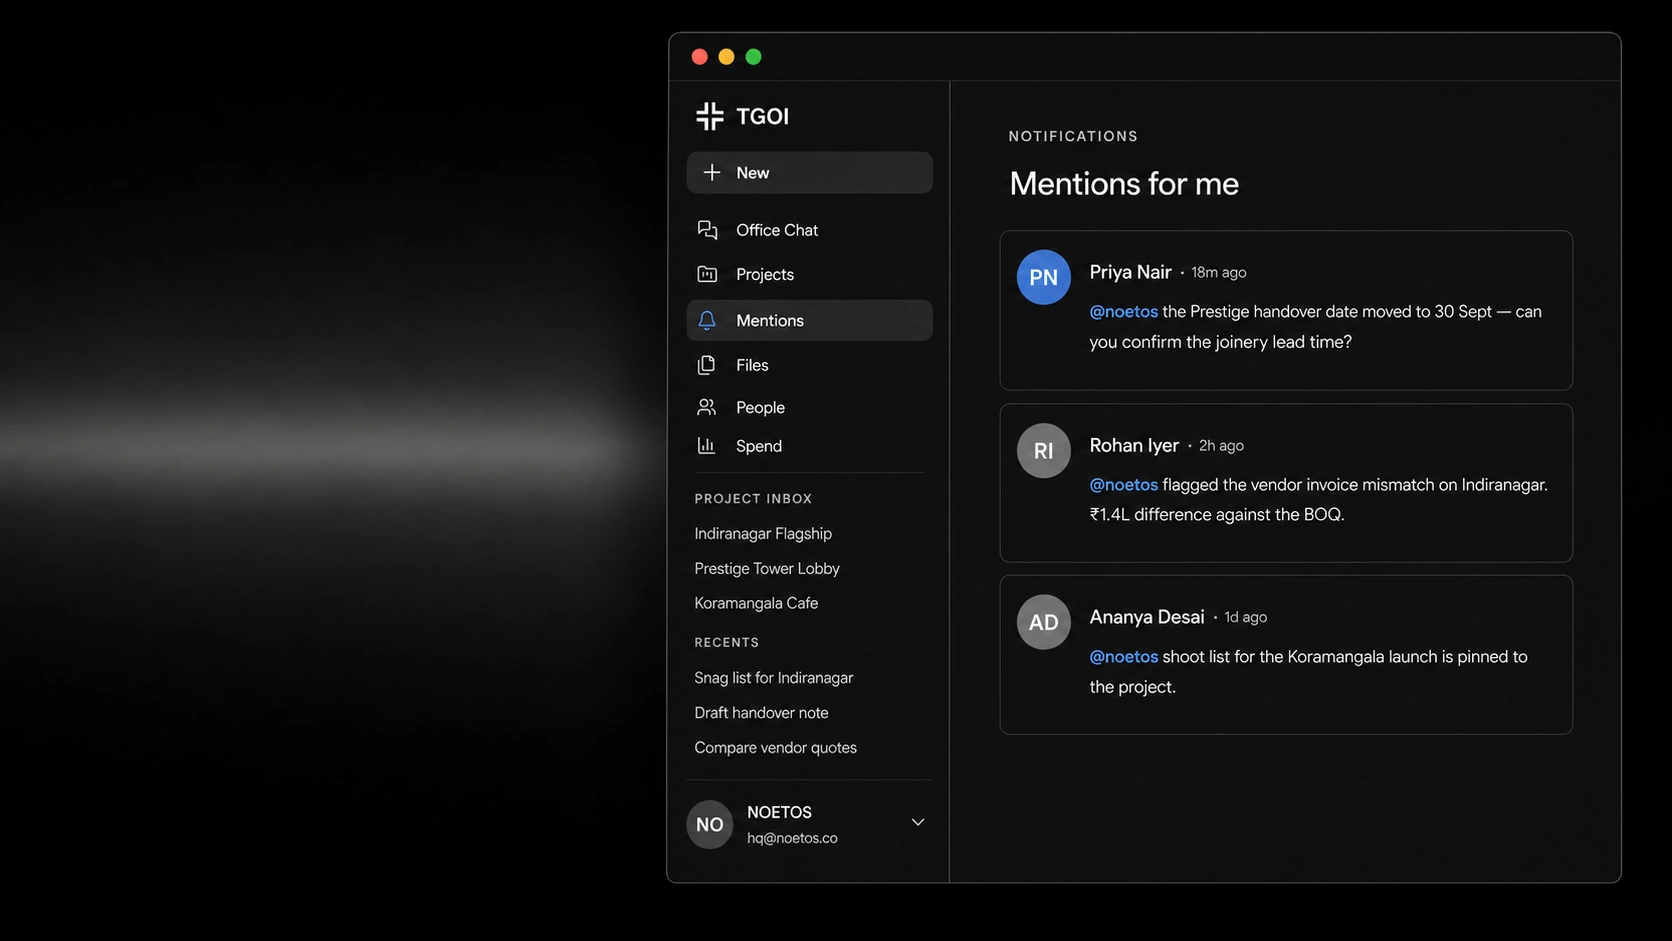
Task: Select the Mentions nav item
Action: pos(809,320)
